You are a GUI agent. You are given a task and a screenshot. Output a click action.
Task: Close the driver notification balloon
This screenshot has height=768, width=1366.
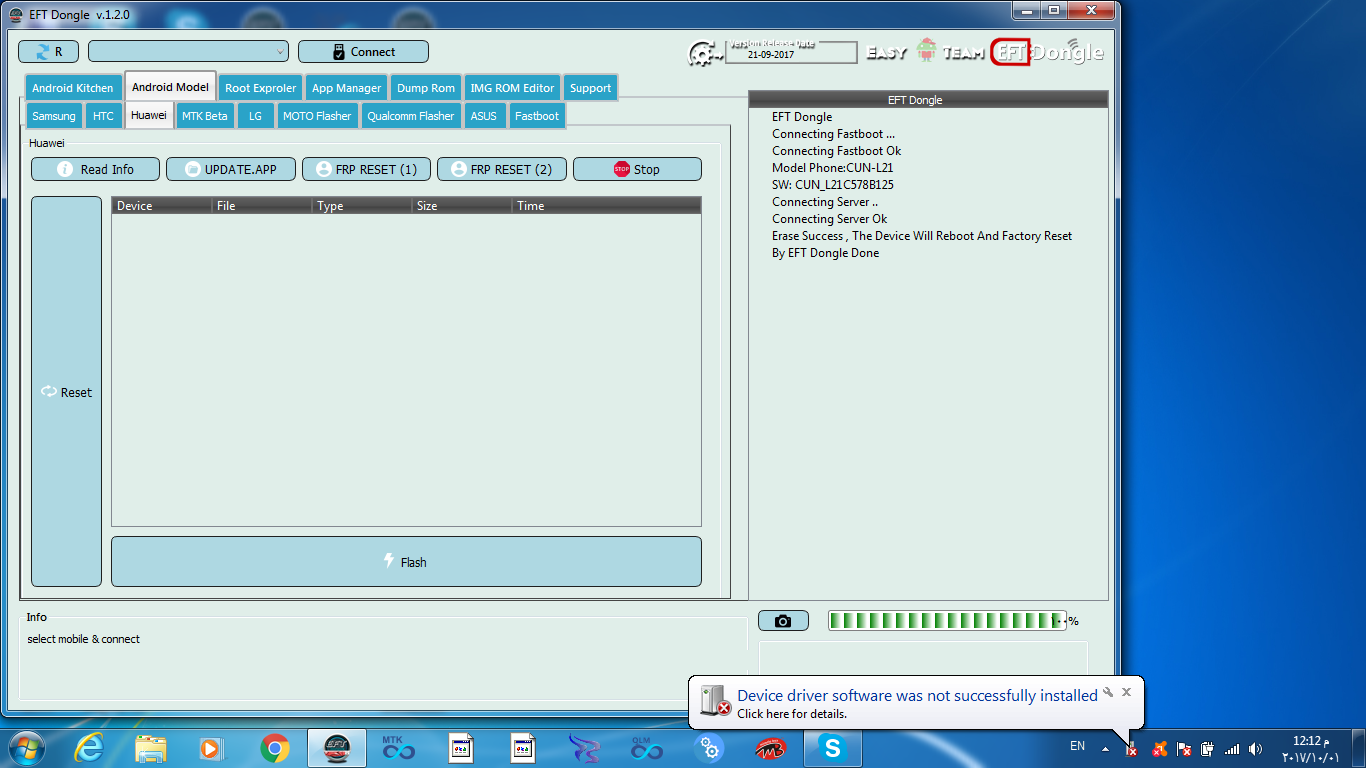(x=1126, y=691)
